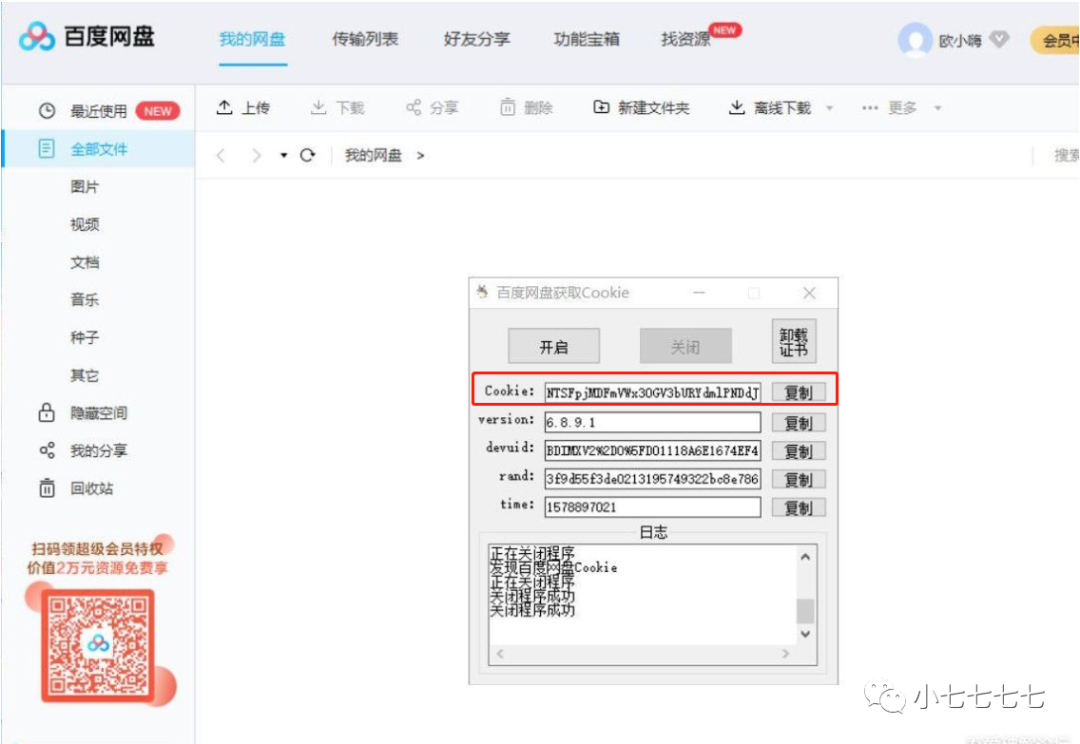Click the 扫码领超级会员特权 promo text
Screen dimensions: 1080x744
(x=97, y=549)
